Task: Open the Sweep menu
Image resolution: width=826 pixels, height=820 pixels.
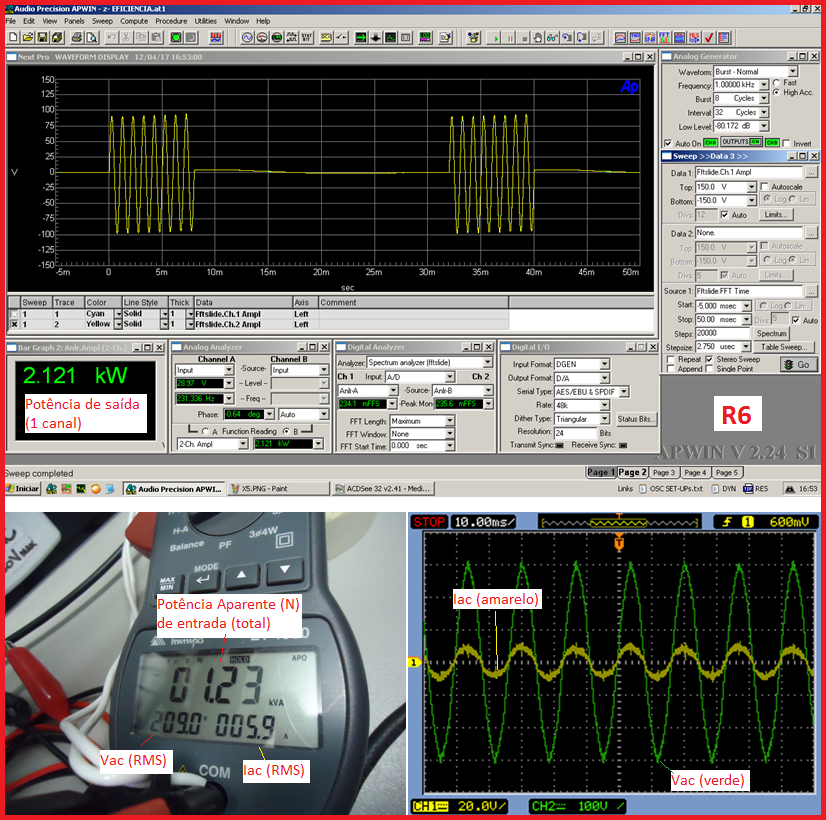Action: pyautogui.click(x=102, y=20)
